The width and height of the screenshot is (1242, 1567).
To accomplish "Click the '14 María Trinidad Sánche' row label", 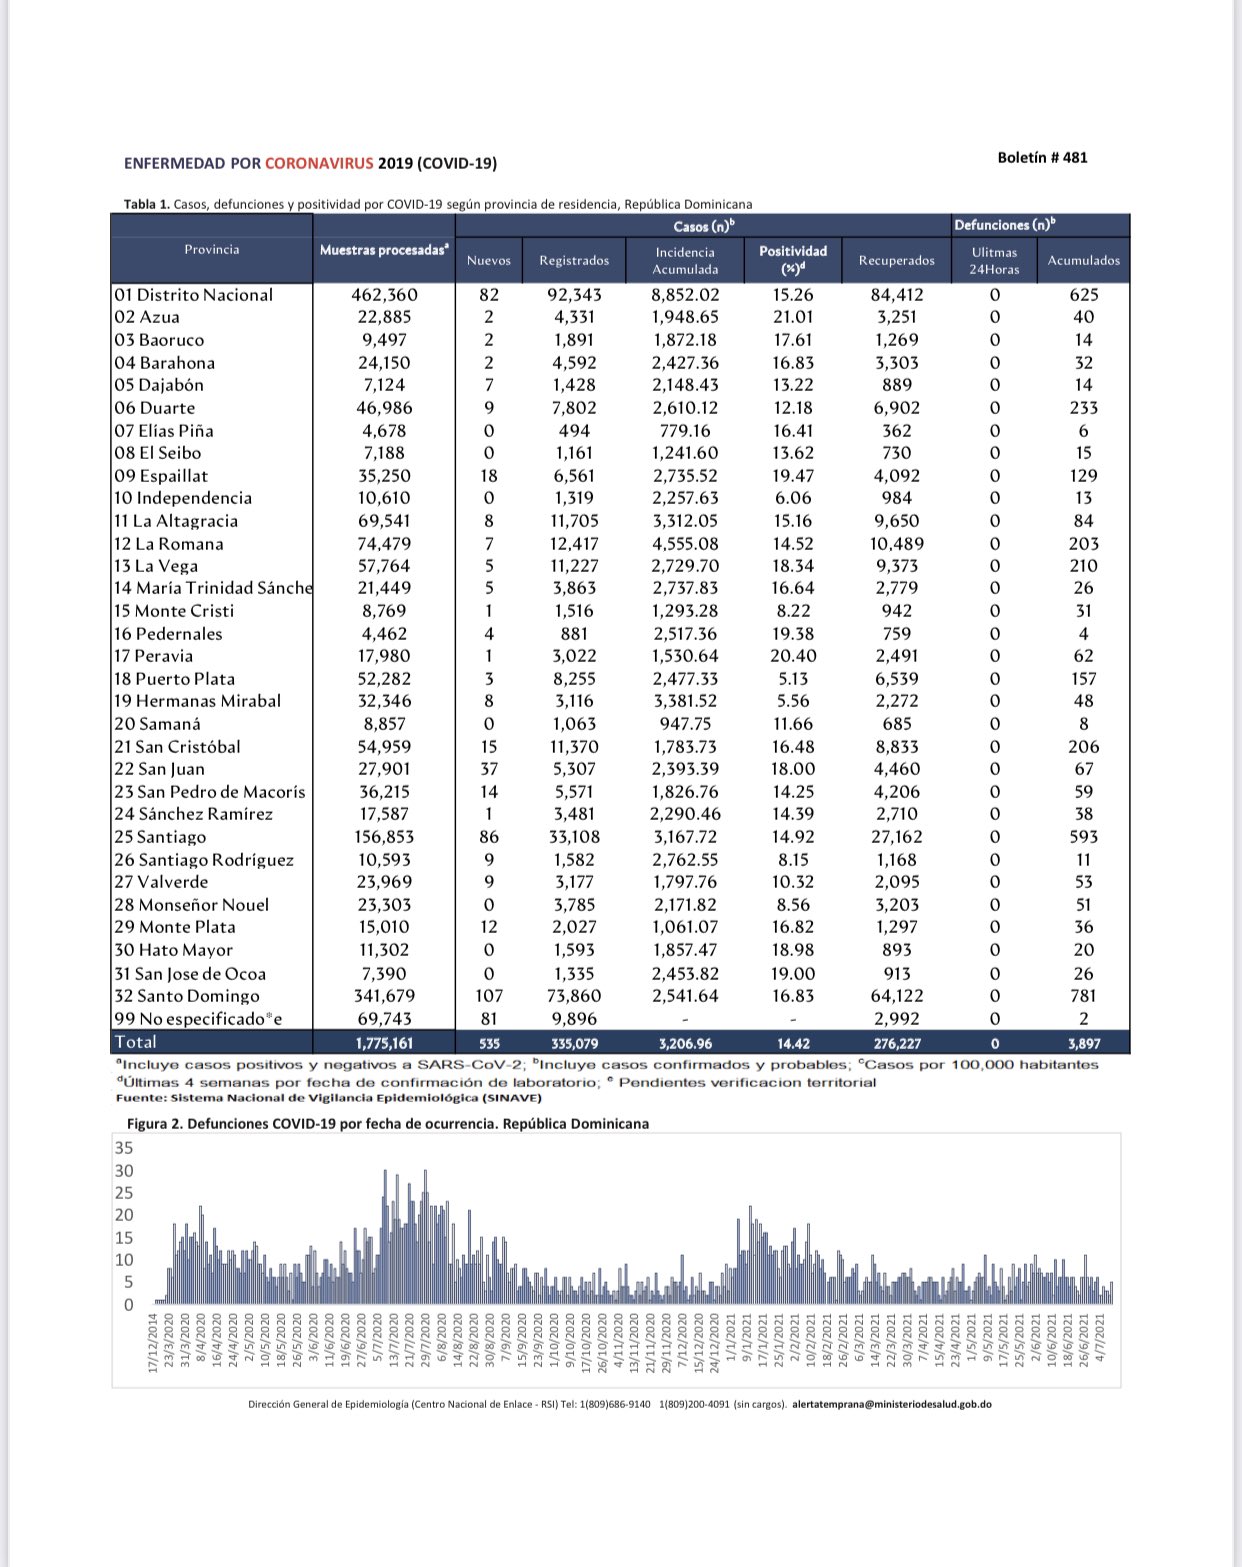I will pyautogui.click(x=213, y=588).
